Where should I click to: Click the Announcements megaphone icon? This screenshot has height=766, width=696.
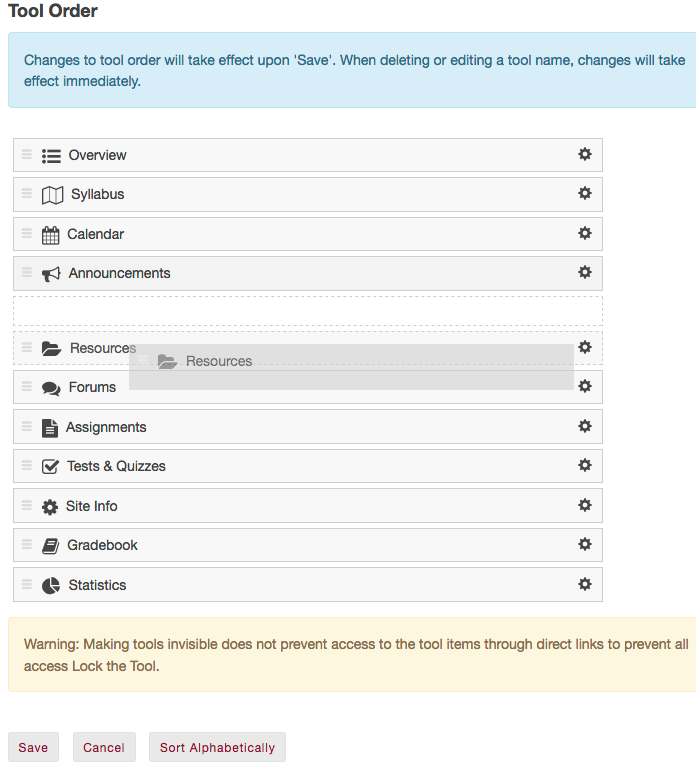click(51, 274)
